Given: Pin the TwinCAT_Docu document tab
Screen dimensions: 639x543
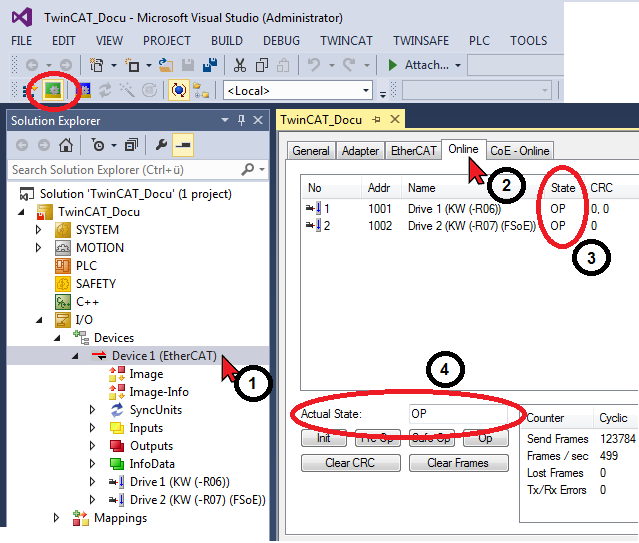Looking at the screenshot, I should pyautogui.click(x=376, y=119).
